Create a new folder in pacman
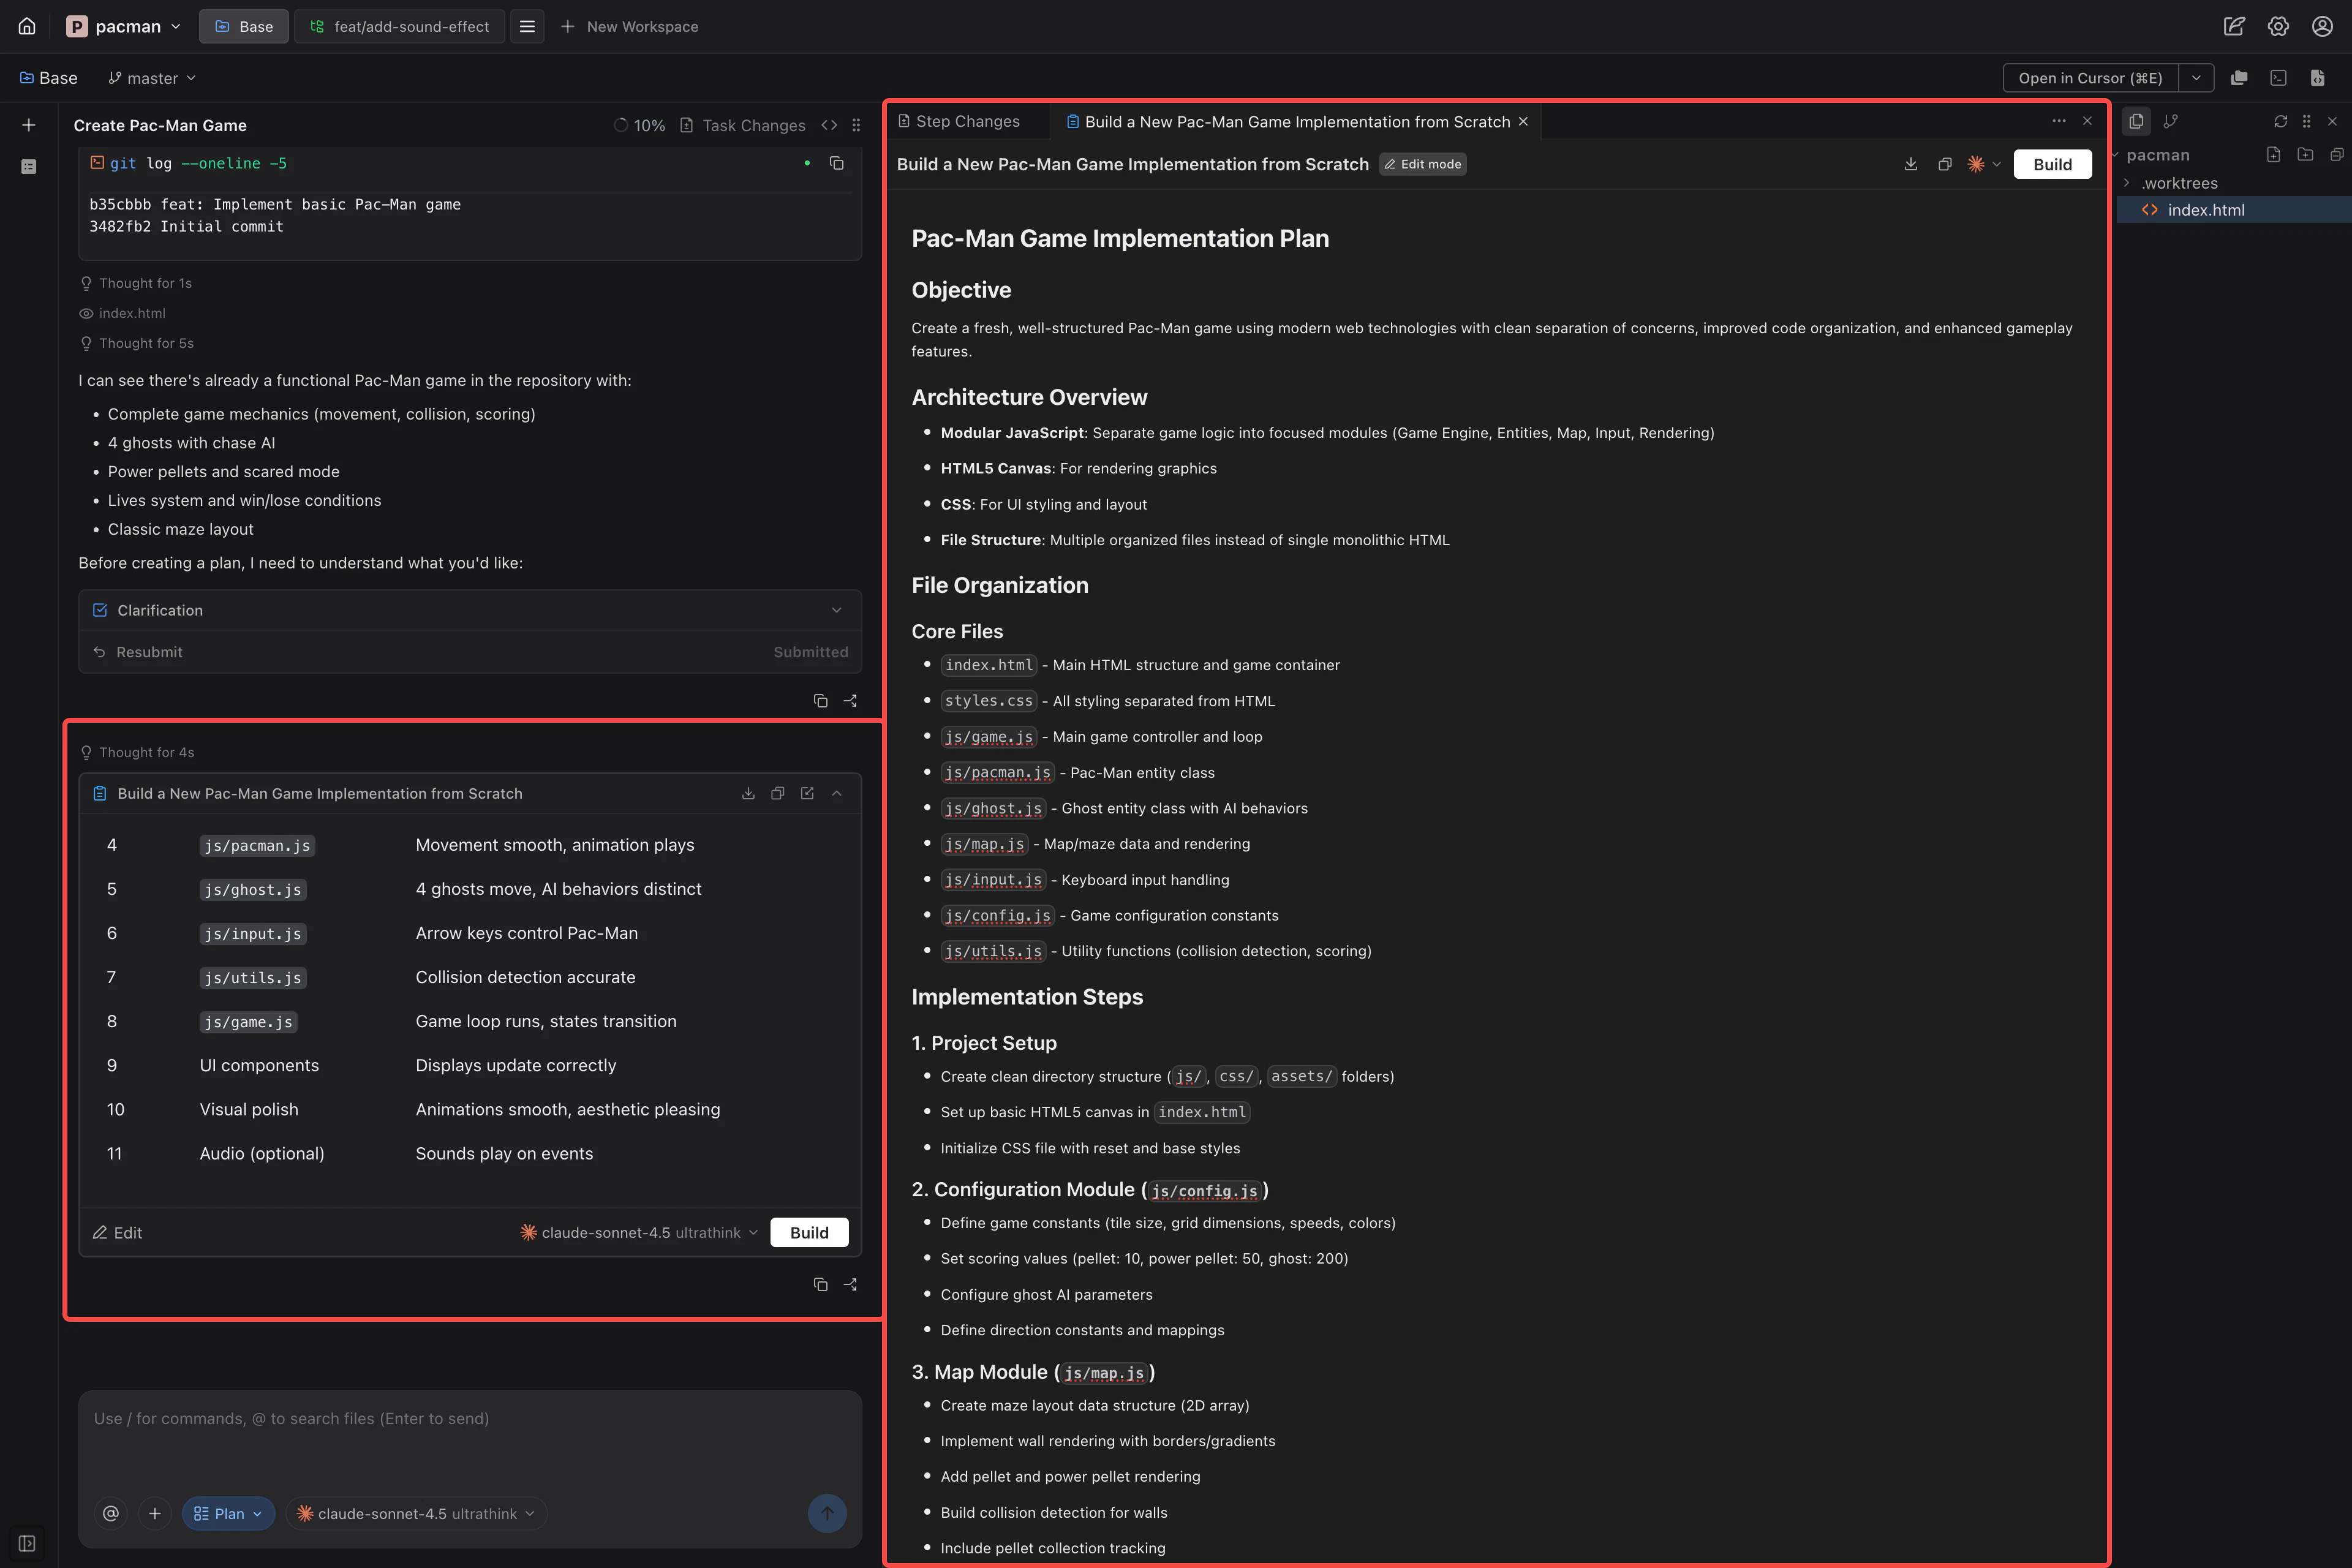 pyautogui.click(x=2305, y=154)
